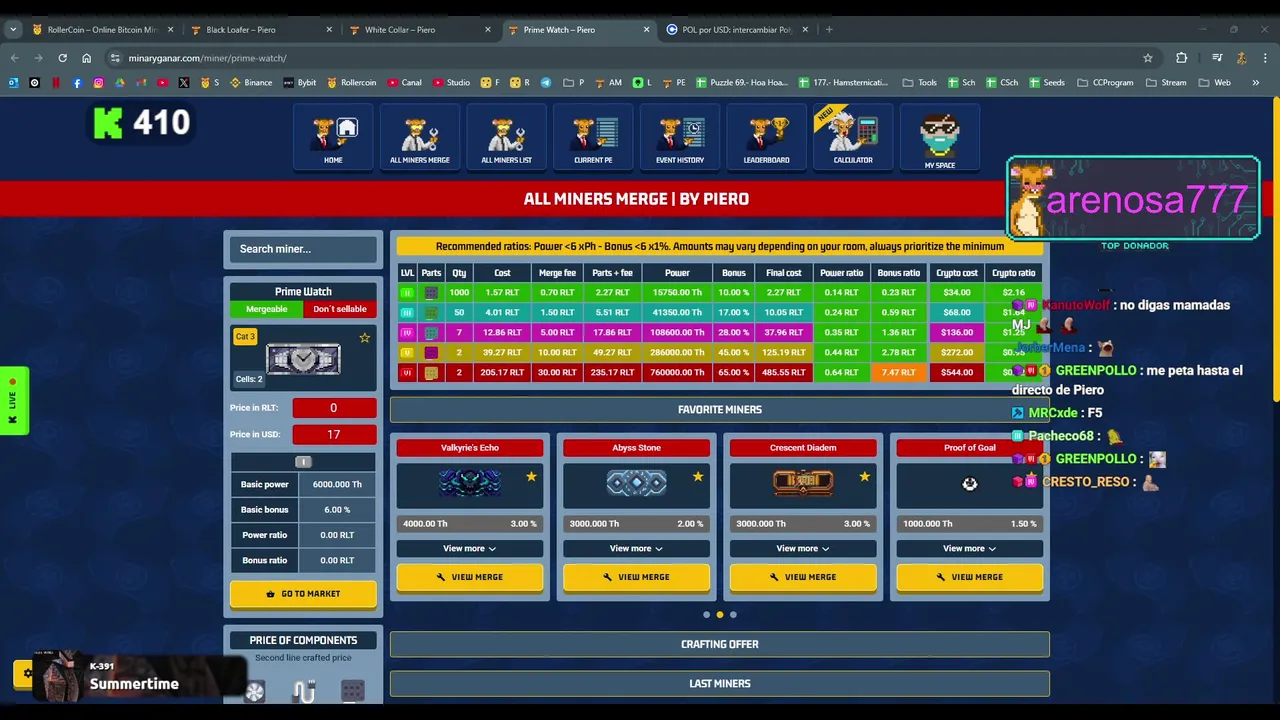Open the Studio YouTube bookmark
This screenshot has height=720, width=1280.
pos(451,83)
